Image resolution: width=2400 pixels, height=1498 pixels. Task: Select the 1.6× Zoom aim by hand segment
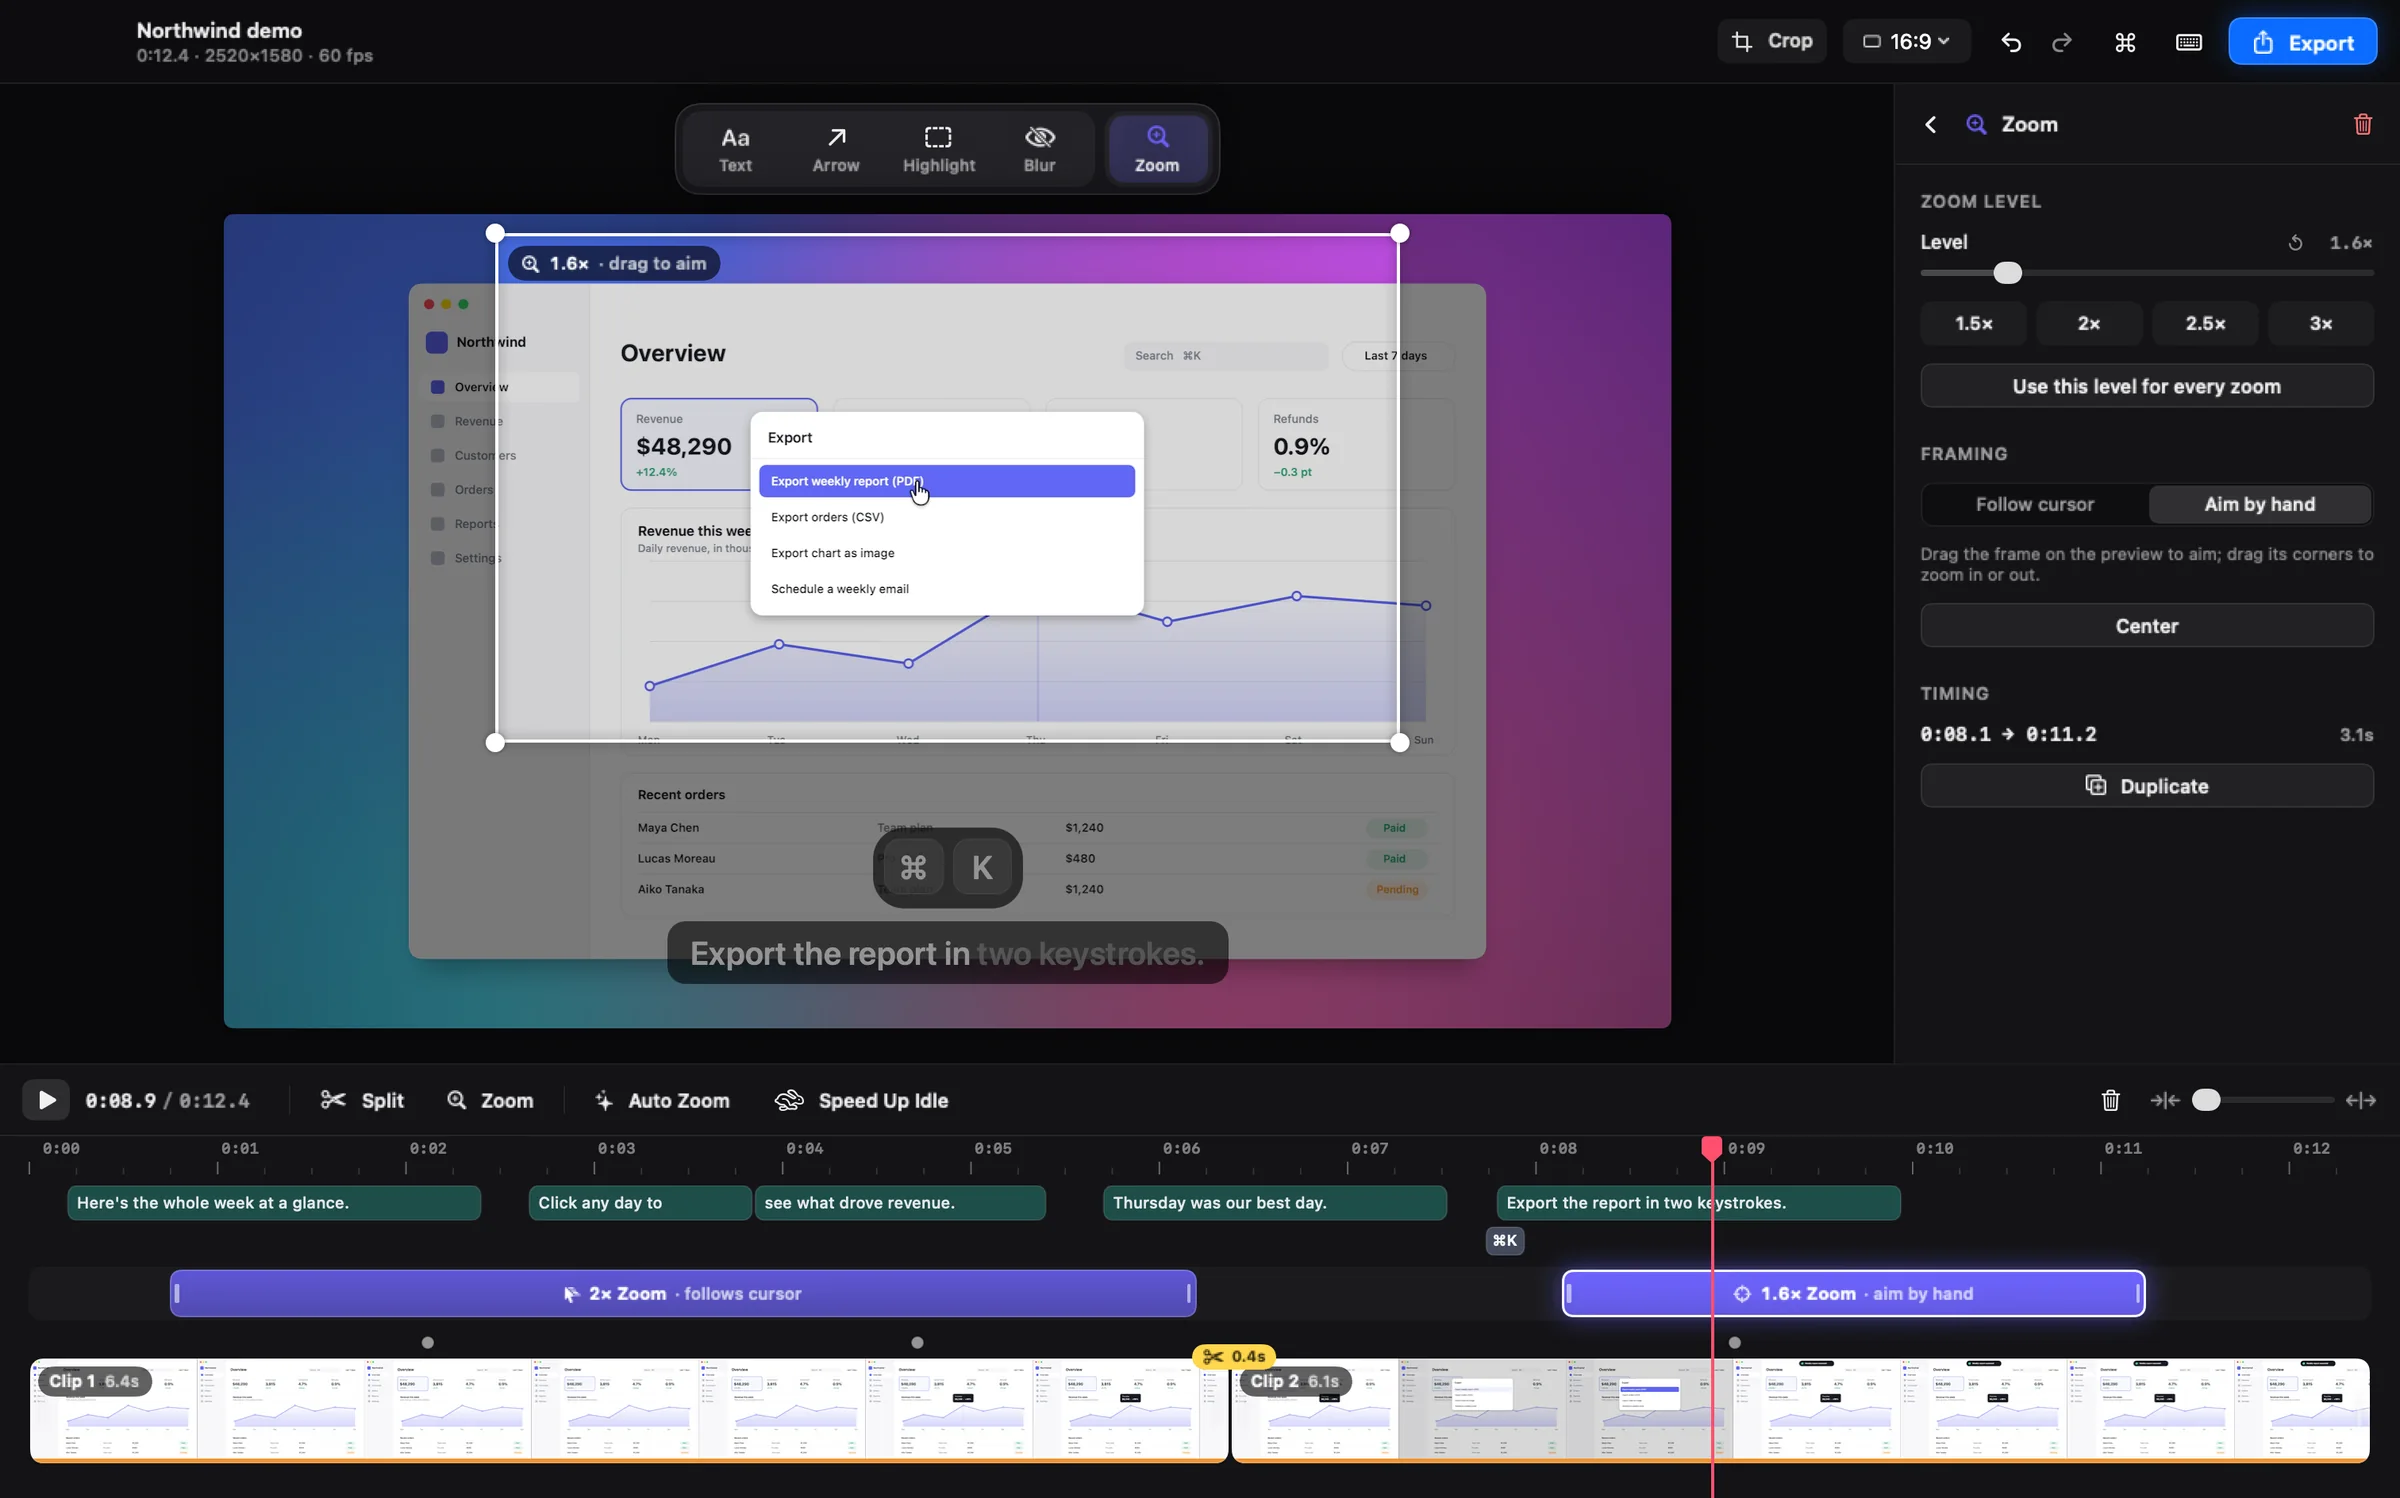click(1853, 1293)
